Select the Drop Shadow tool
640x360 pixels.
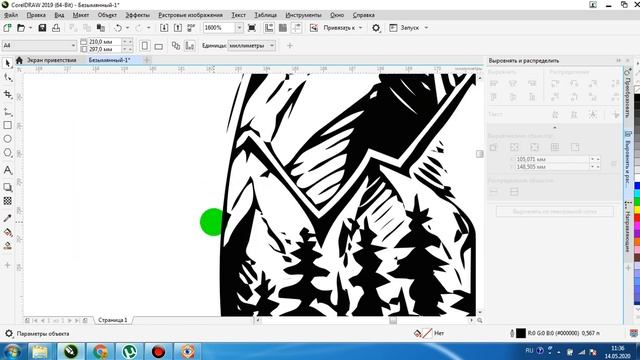pyautogui.click(x=7, y=187)
